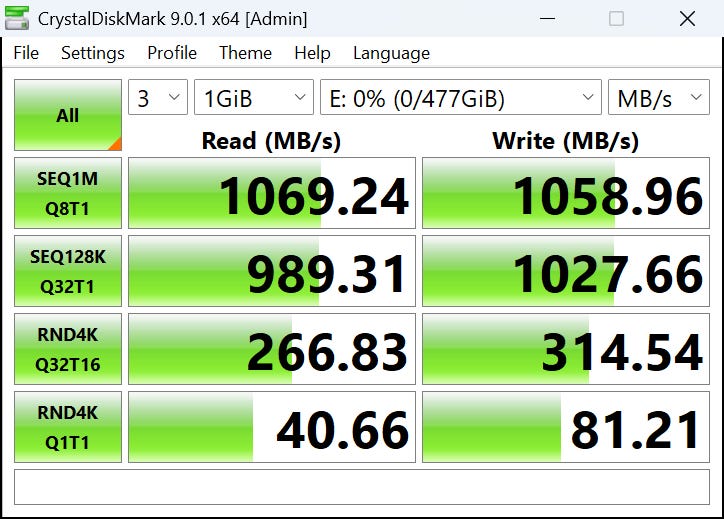
Task: Start all benchmarks with the All button
Action: click(x=68, y=115)
